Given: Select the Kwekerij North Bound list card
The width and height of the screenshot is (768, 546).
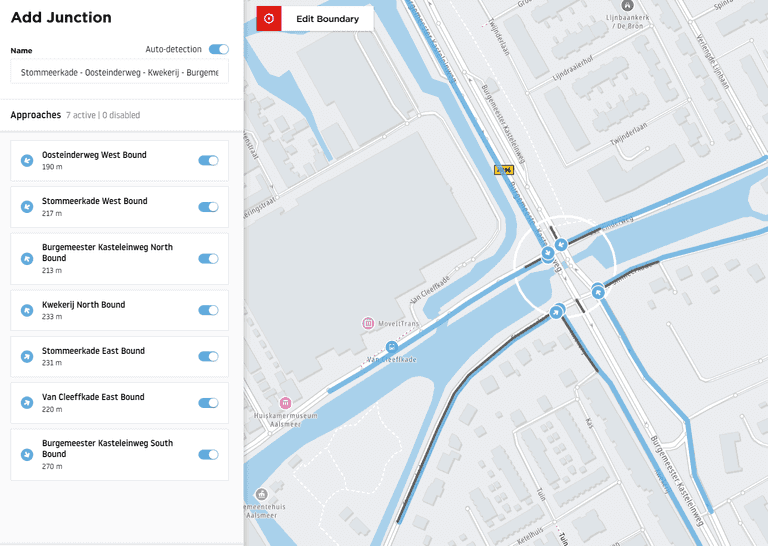Looking at the screenshot, I should 119,310.
